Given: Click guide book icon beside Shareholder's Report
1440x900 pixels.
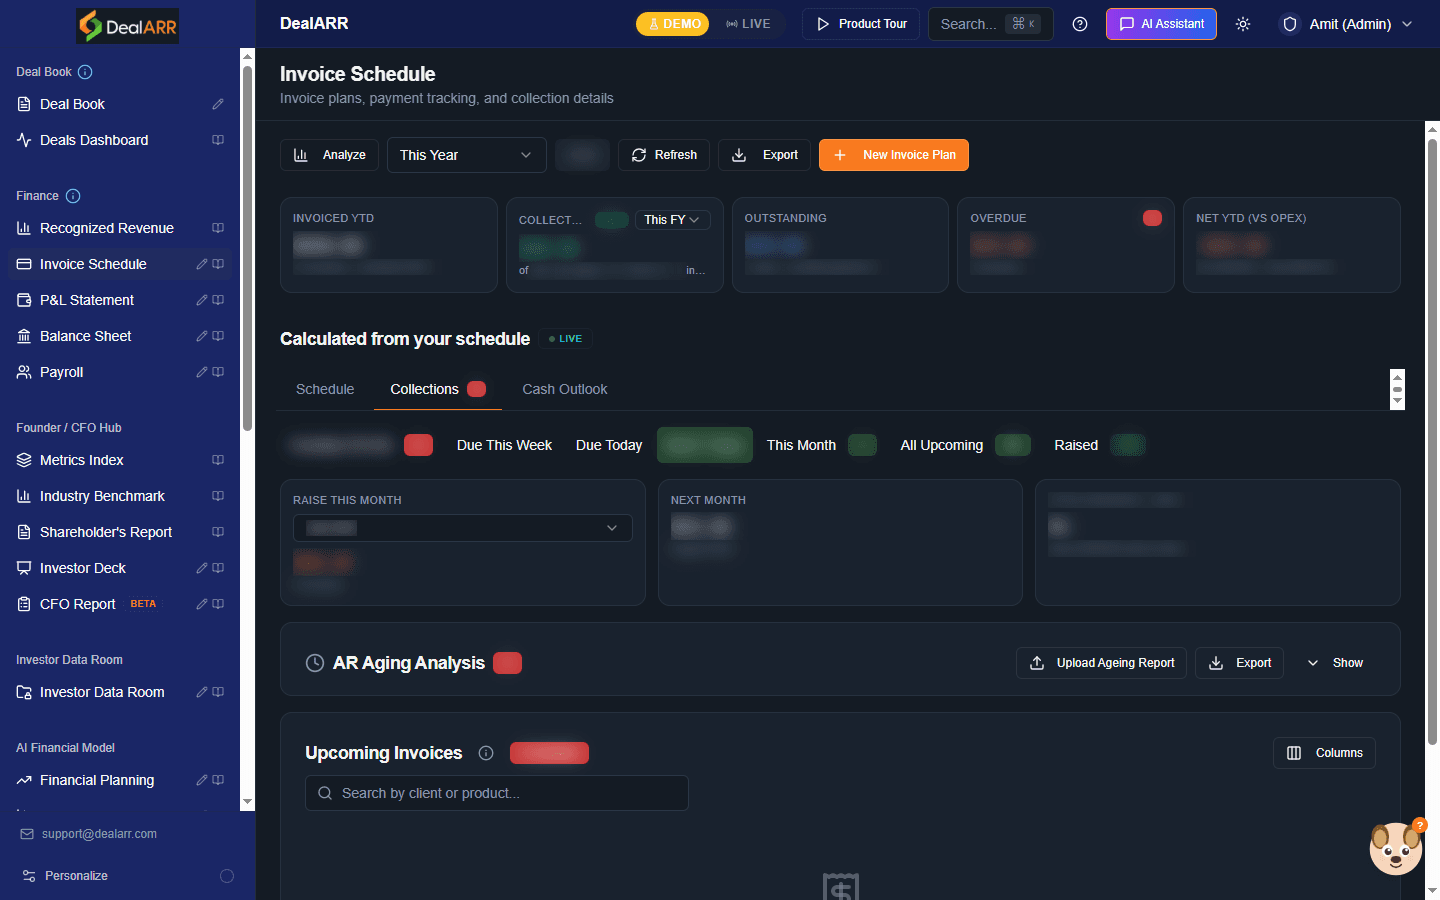Looking at the screenshot, I should click(218, 532).
